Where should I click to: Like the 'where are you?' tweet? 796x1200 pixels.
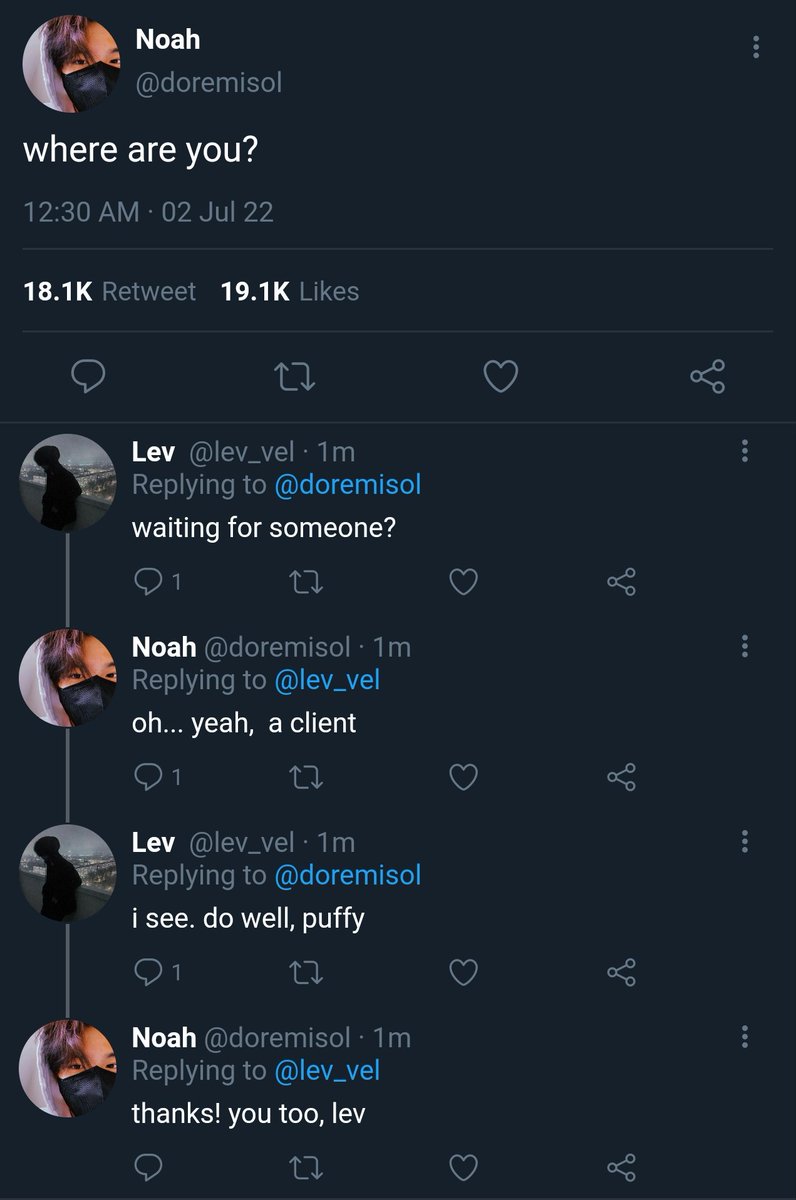[501, 377]
